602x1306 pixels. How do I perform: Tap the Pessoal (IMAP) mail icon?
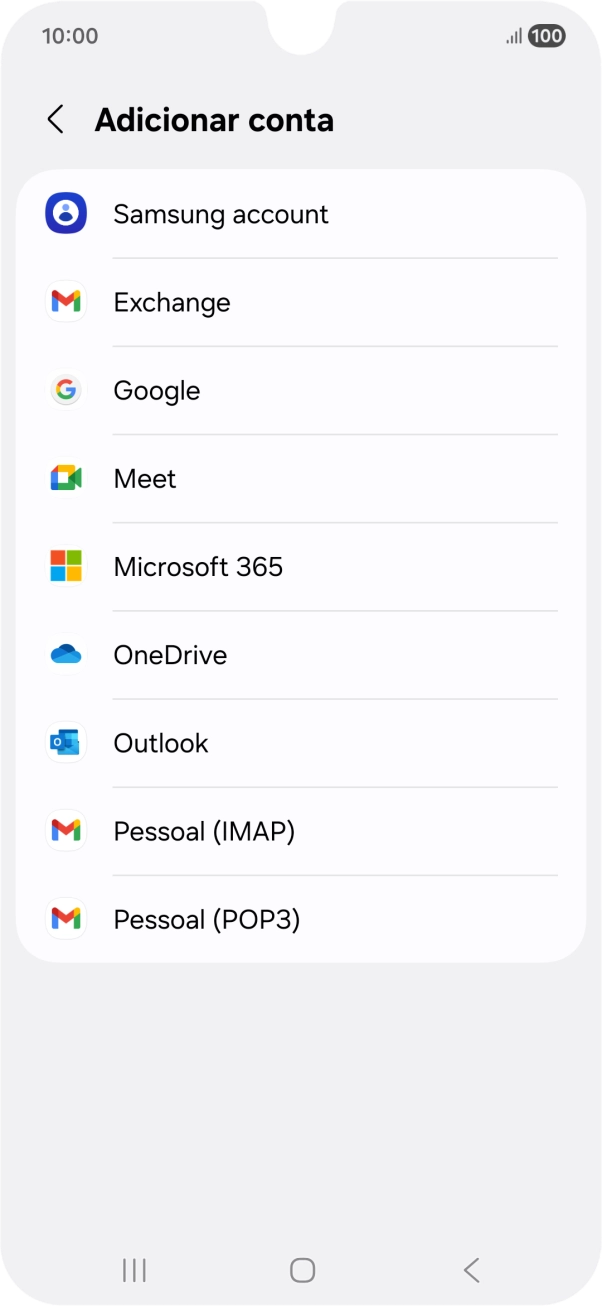pos(66,830)
